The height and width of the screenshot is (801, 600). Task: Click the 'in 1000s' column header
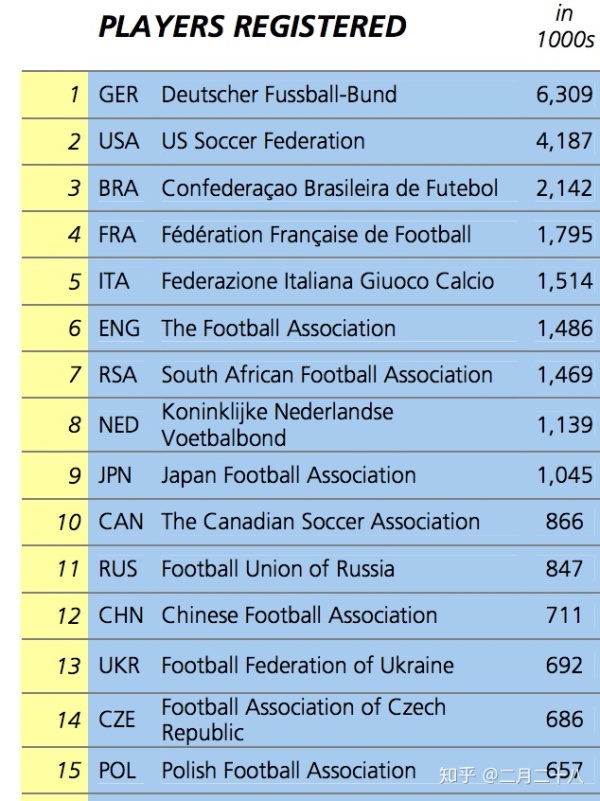565,27
